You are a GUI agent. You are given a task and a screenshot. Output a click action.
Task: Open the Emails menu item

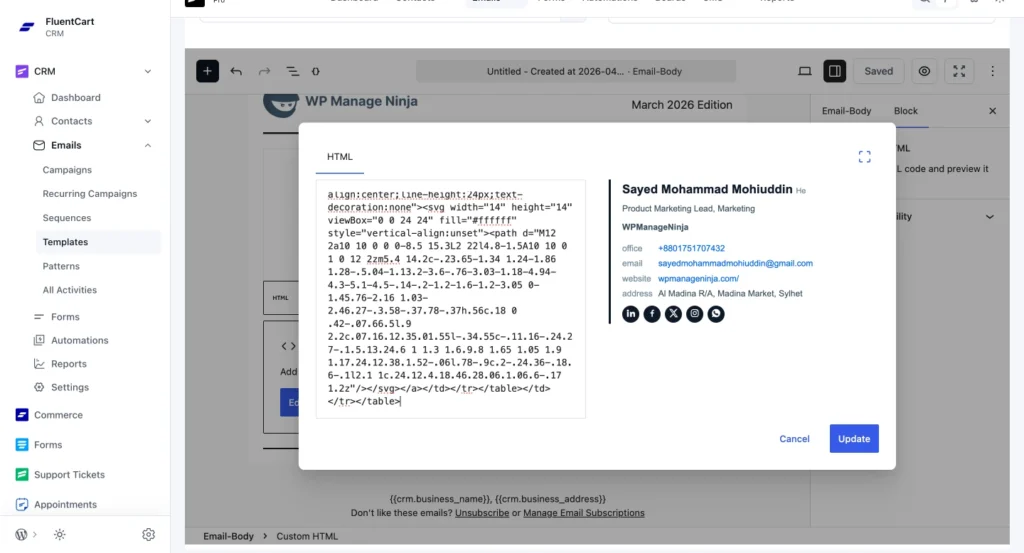(66, 145)
